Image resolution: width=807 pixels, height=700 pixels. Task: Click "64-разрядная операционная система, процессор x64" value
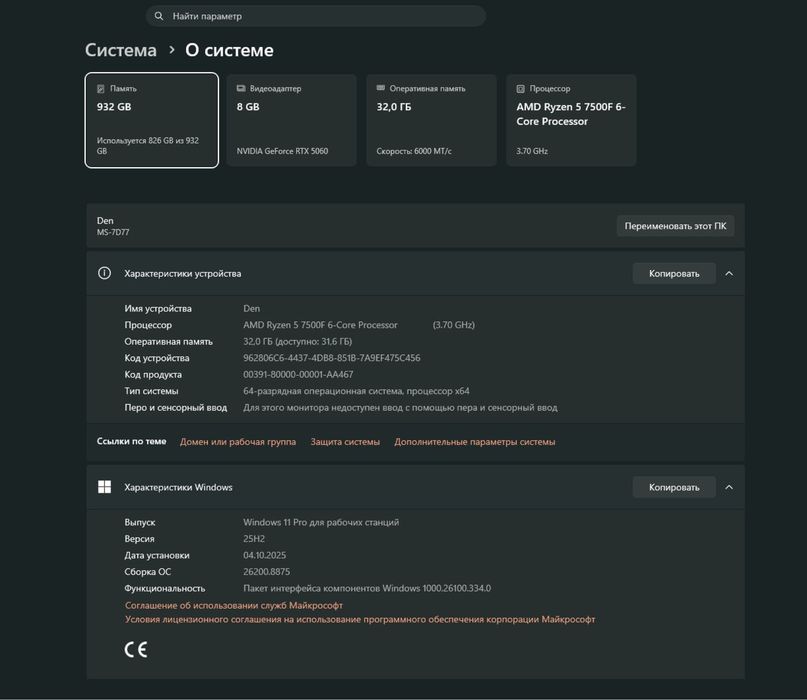[356, 391]
